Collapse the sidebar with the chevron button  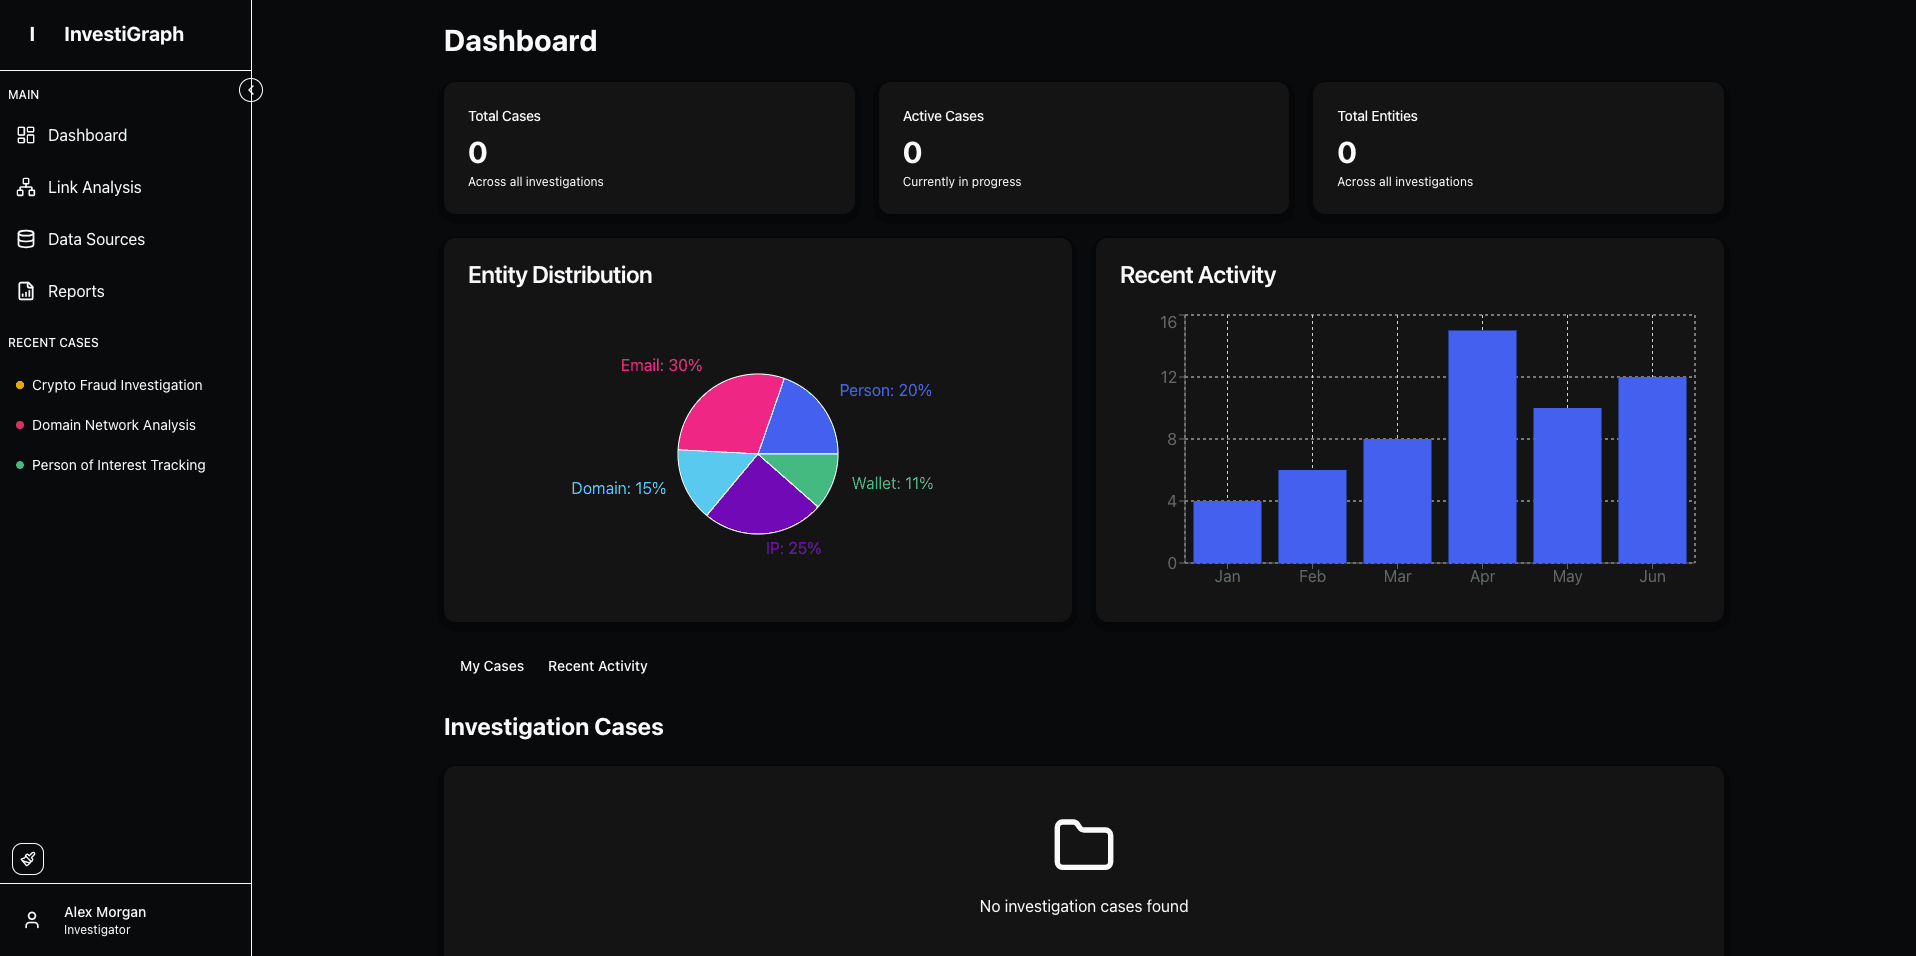pyautogui.click(x=251, y=90)
